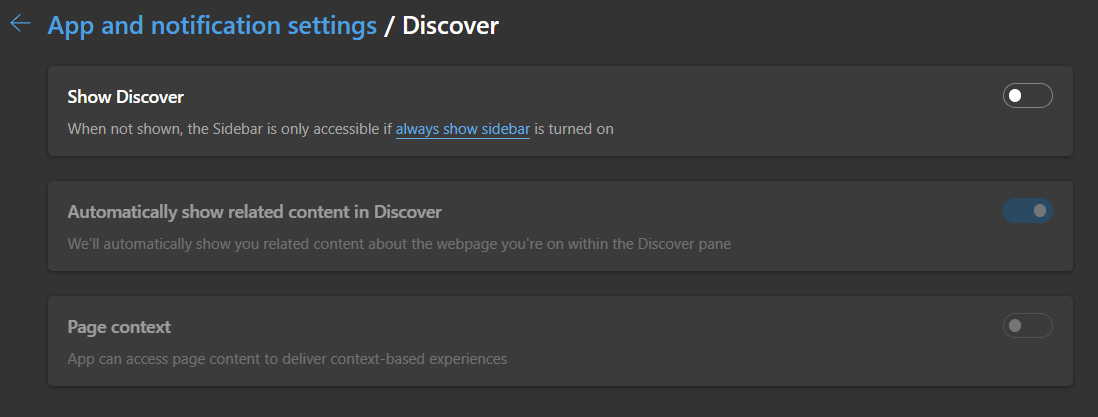This screenshot has width=1098, height=417.
Task: Click the 'is turned on' text after sidebar link
Action: [x=574, y=129]
